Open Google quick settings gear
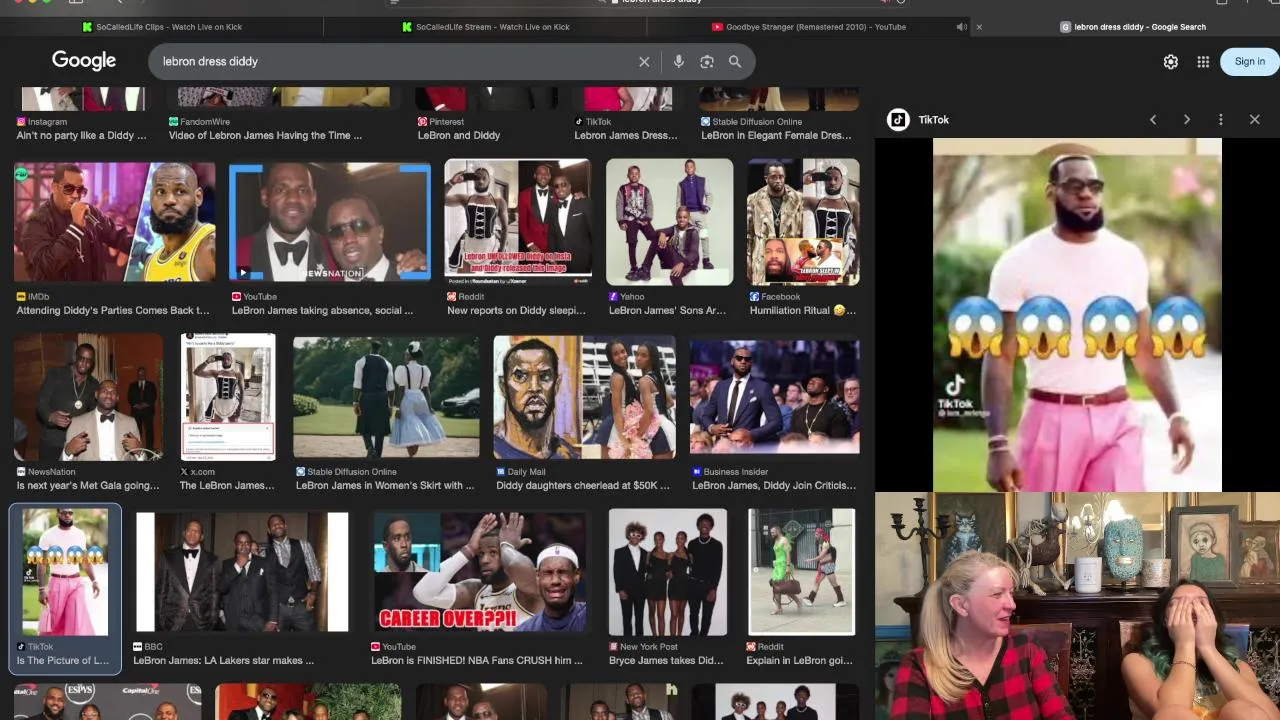Image resolution: width=1280 pixels, height=720 pixels. tap(1171, 62)
